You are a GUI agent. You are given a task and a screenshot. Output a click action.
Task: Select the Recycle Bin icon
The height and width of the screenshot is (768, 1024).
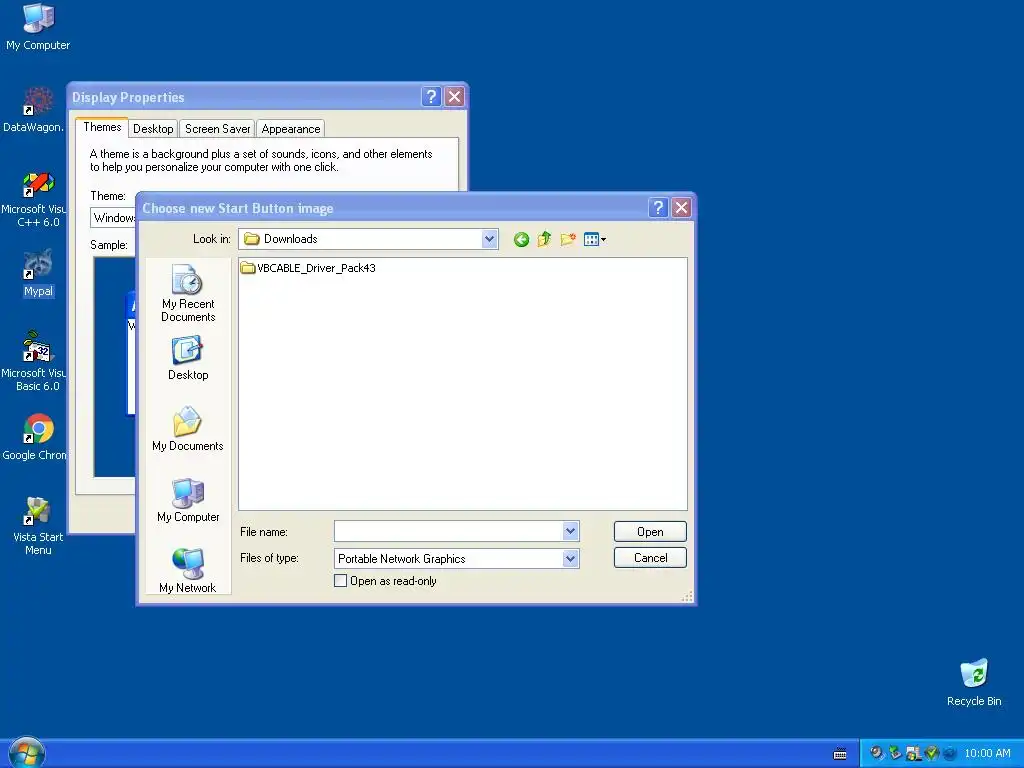coord(974,682)
